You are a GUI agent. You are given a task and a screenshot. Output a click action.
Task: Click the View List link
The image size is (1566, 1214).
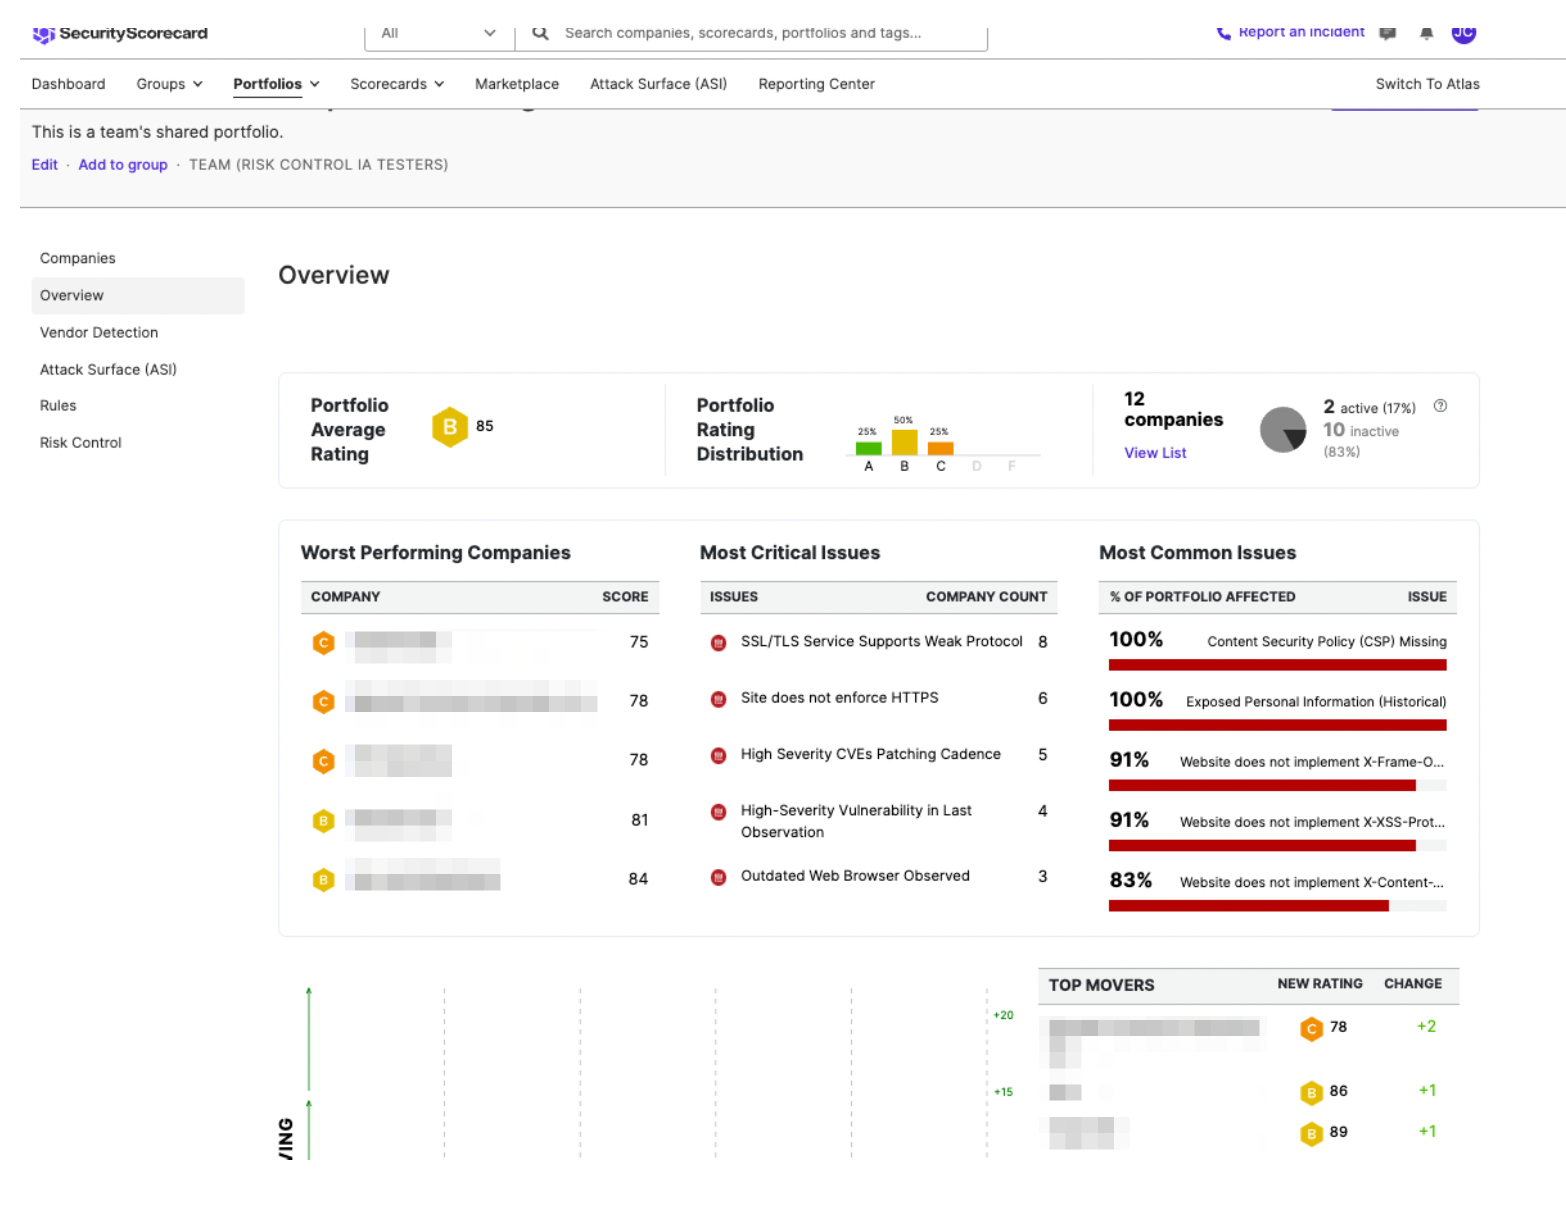(x=1155, y=453)
